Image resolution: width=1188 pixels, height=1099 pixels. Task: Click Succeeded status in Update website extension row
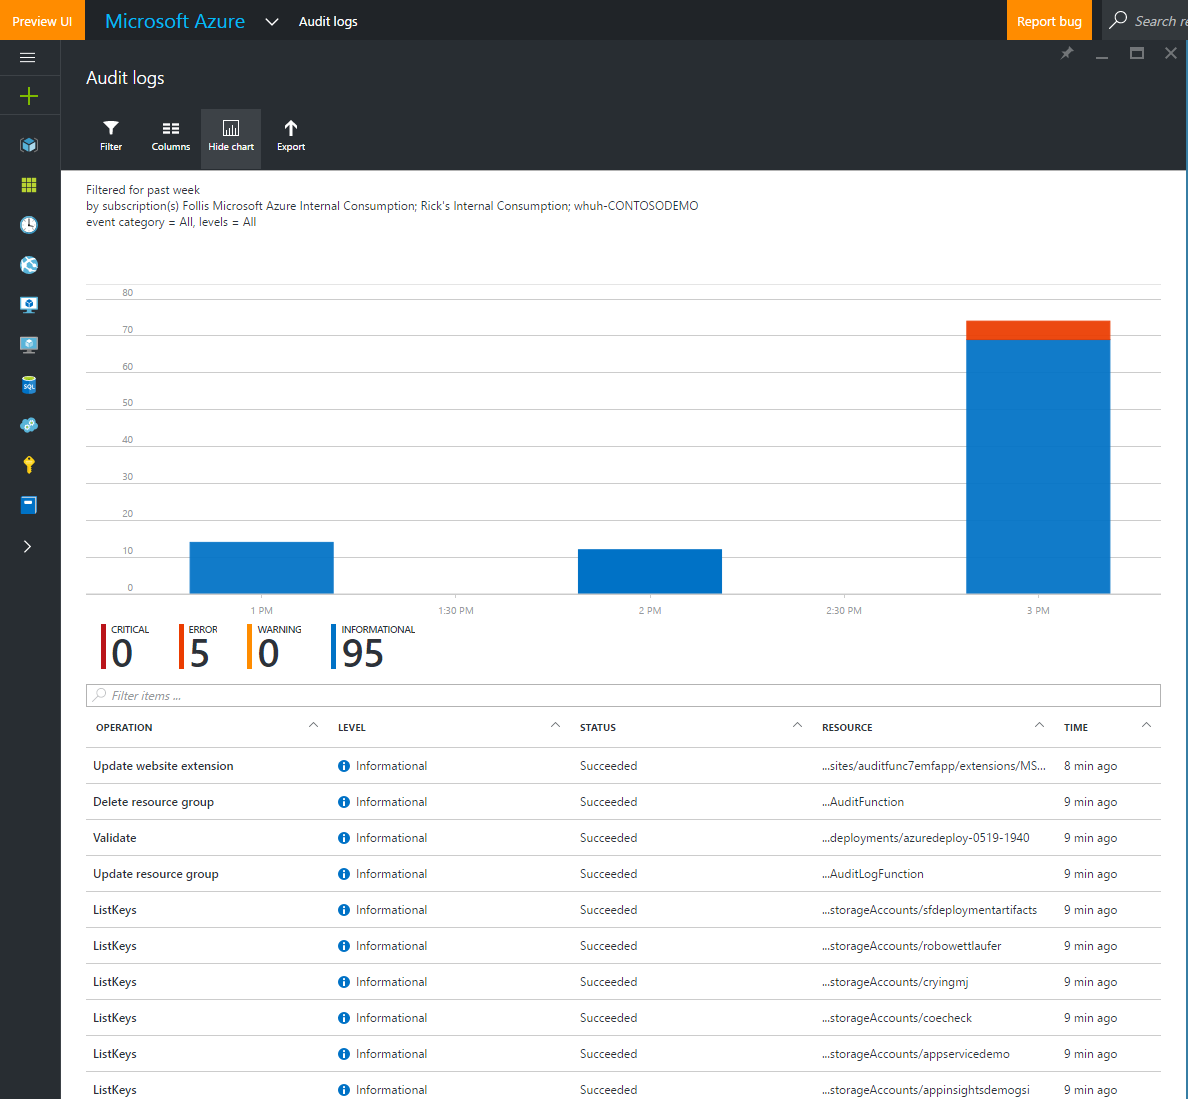tap(608, 766)
